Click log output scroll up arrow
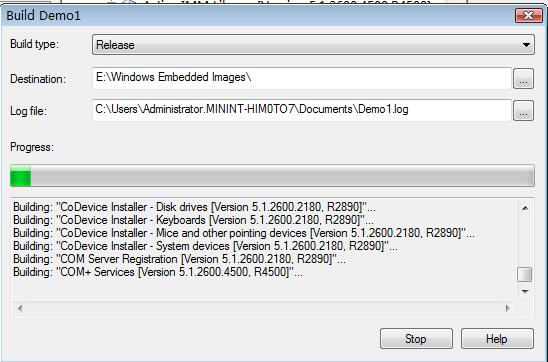 click(525, 208)
